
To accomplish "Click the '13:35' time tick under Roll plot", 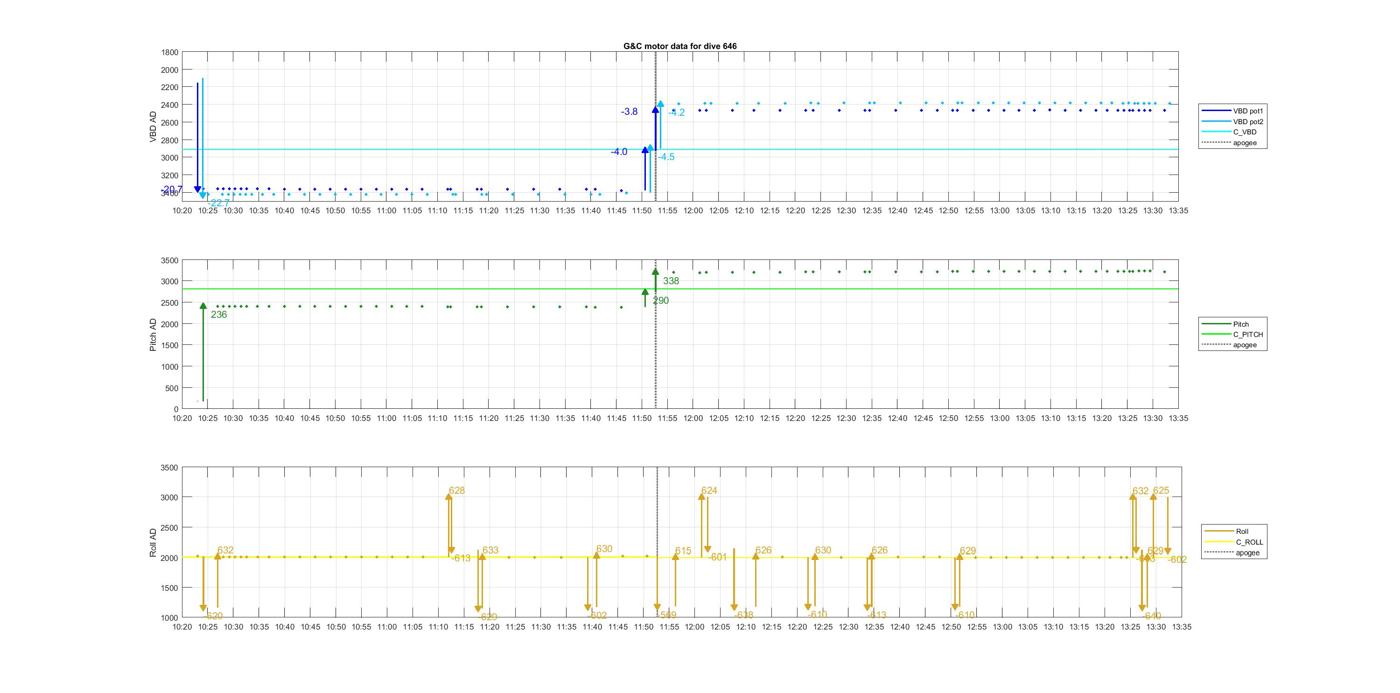I will click(x=1180, y=628).
